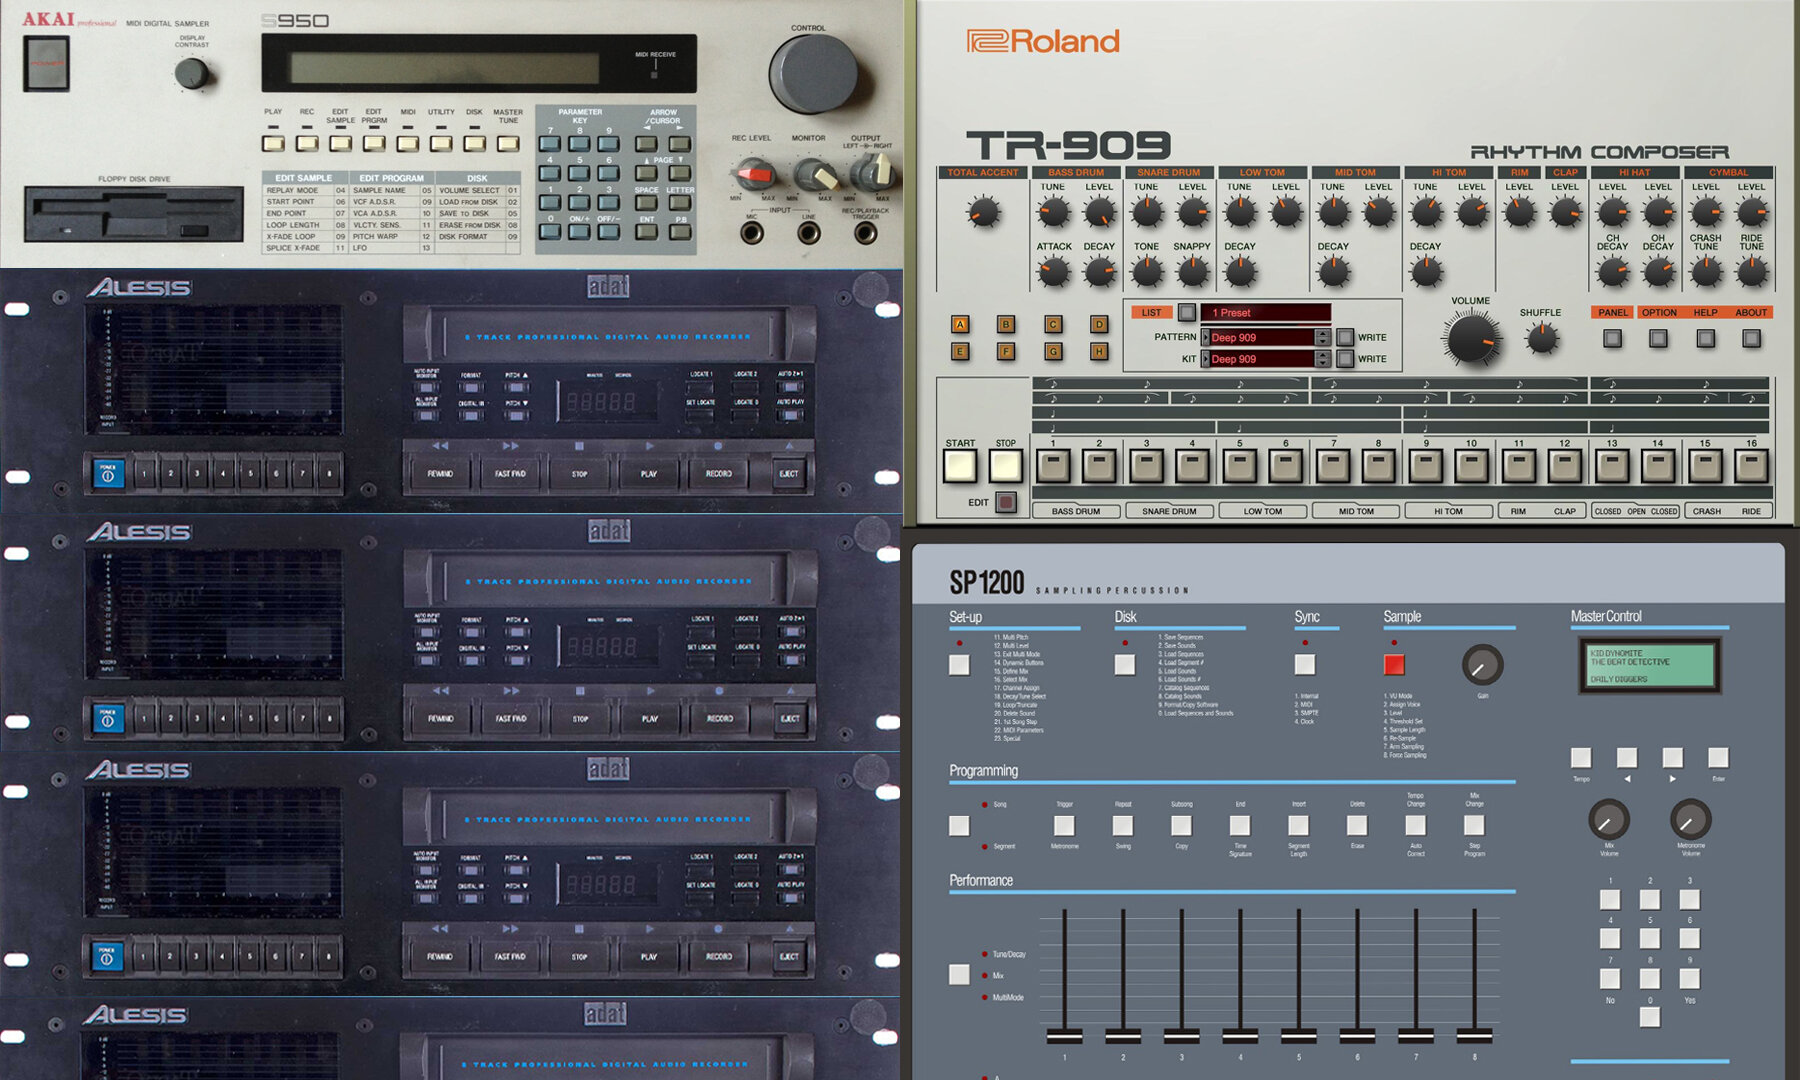Toggle the SP1200 Disk mode button
This screenshot has width=1800, height=1080.
(1125, 665)
